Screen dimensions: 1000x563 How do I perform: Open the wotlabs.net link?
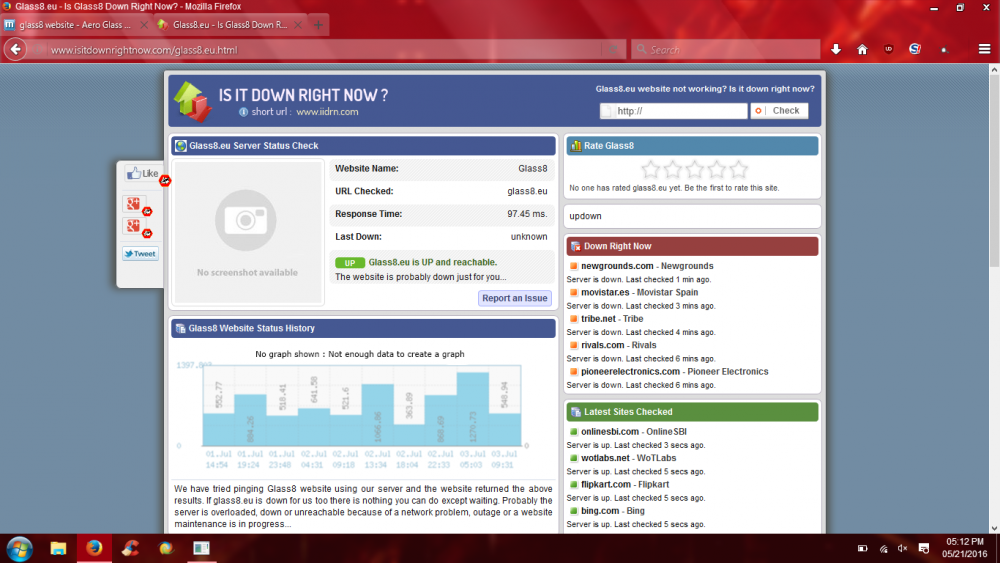pyautogui.click(x=605, y=458)
